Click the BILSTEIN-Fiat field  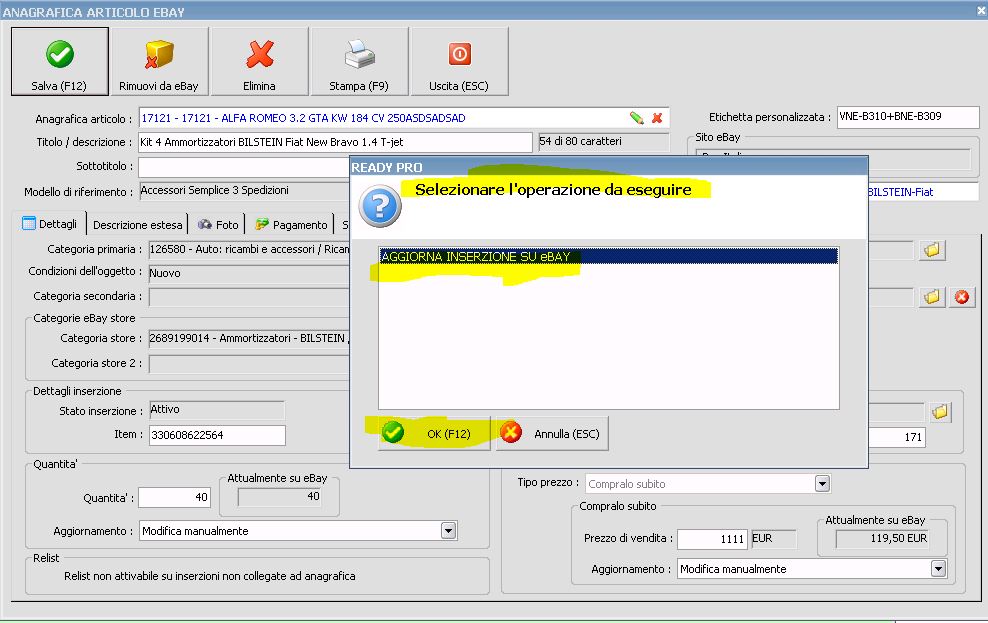pos(923,192)
